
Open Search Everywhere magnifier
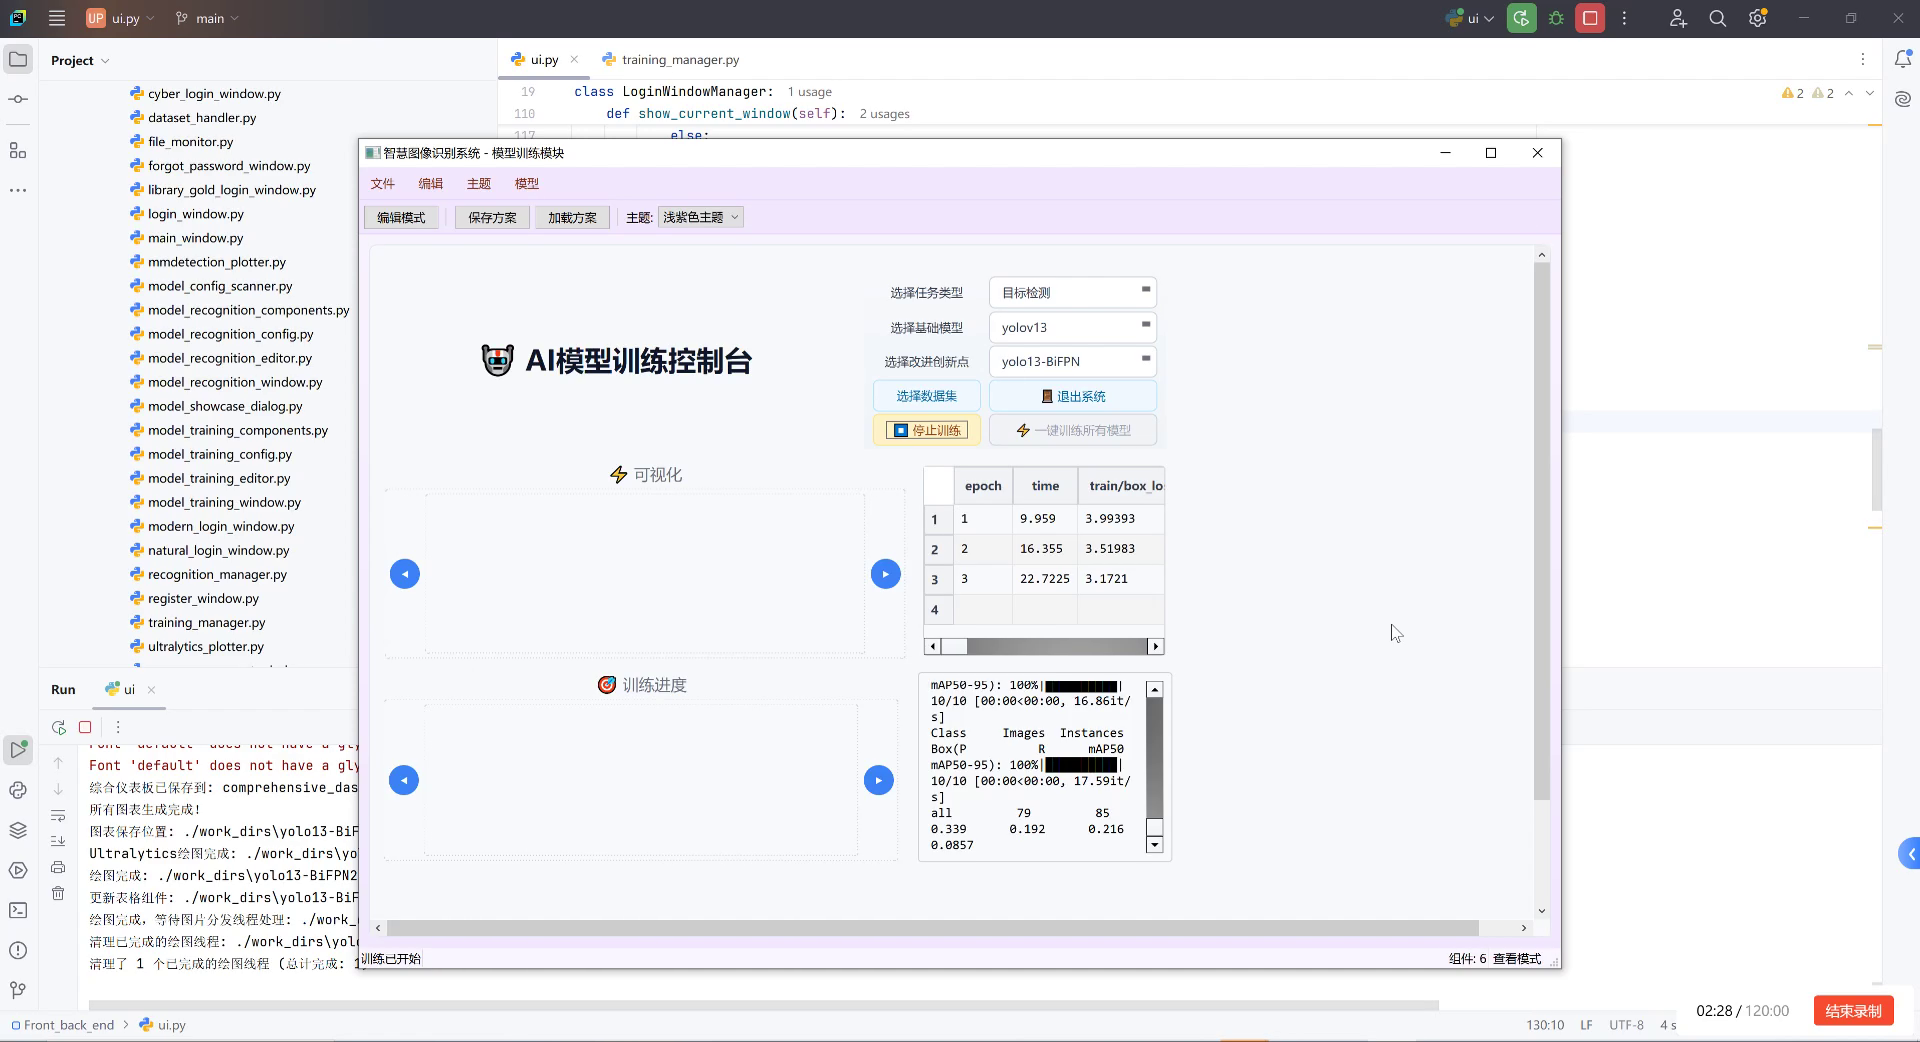pos(1718,18)
